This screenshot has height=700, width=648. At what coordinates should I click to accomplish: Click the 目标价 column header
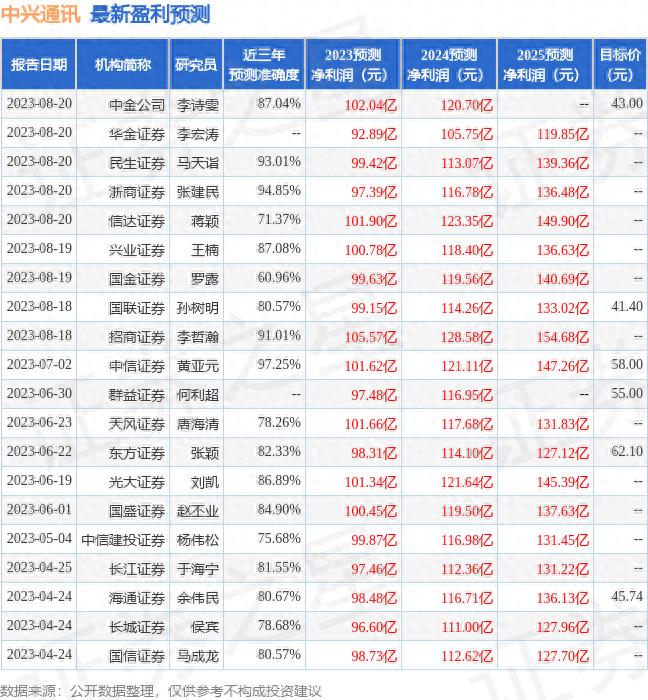620,65
